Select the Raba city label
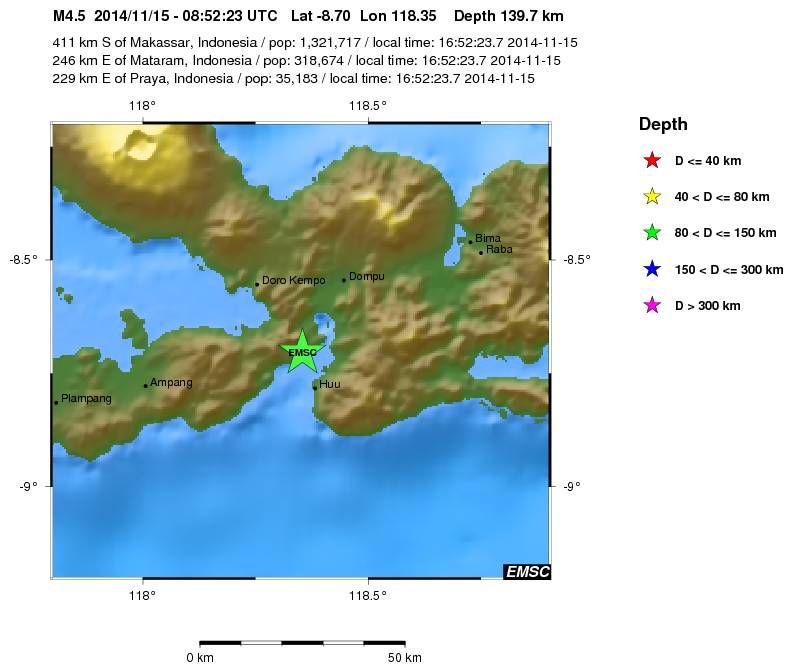This screenshot has height=672, width=793. tap(499, 249)
